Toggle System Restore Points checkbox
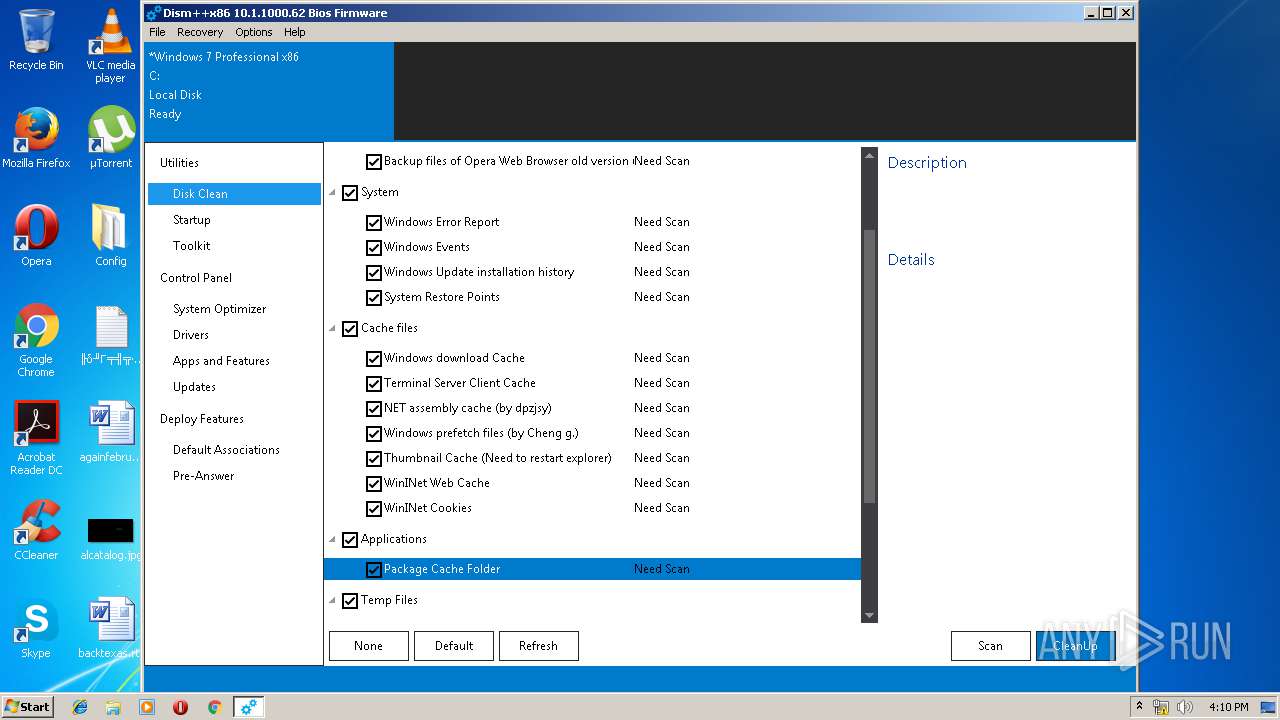The height and width of the screenshot is (720, 1280). pos(374,298)
